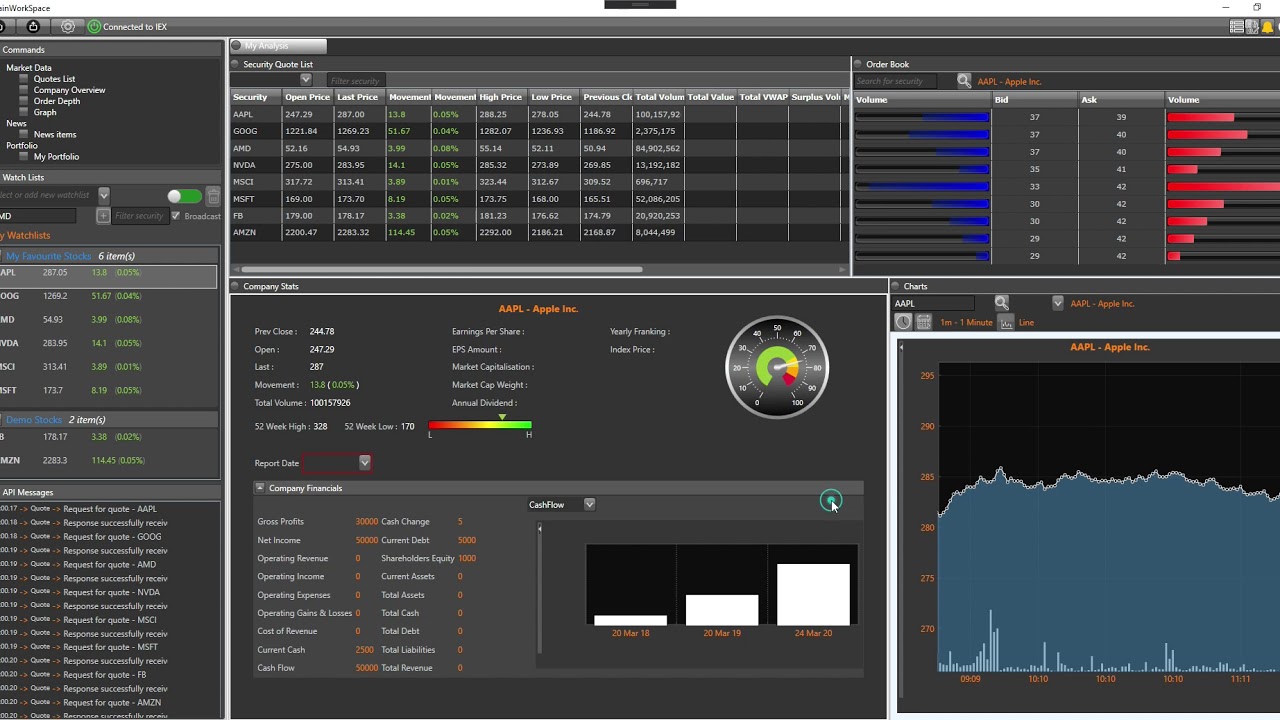Image resolution: width=1280 pixels, height=720 pixels.
Task: Click the 52 week high-low color bar
Action: pyautogui.click(x=480, y=426)
